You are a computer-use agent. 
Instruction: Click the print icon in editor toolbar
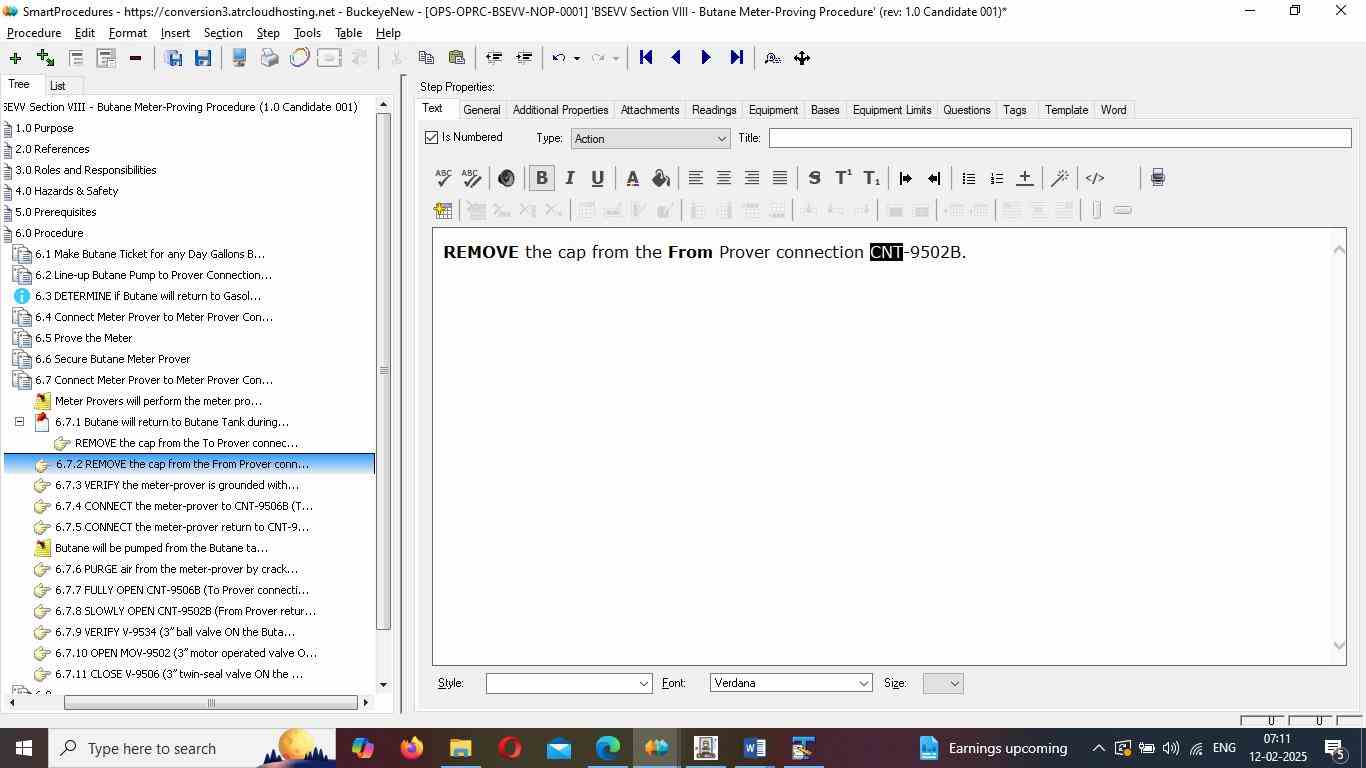click(1157, 178)
